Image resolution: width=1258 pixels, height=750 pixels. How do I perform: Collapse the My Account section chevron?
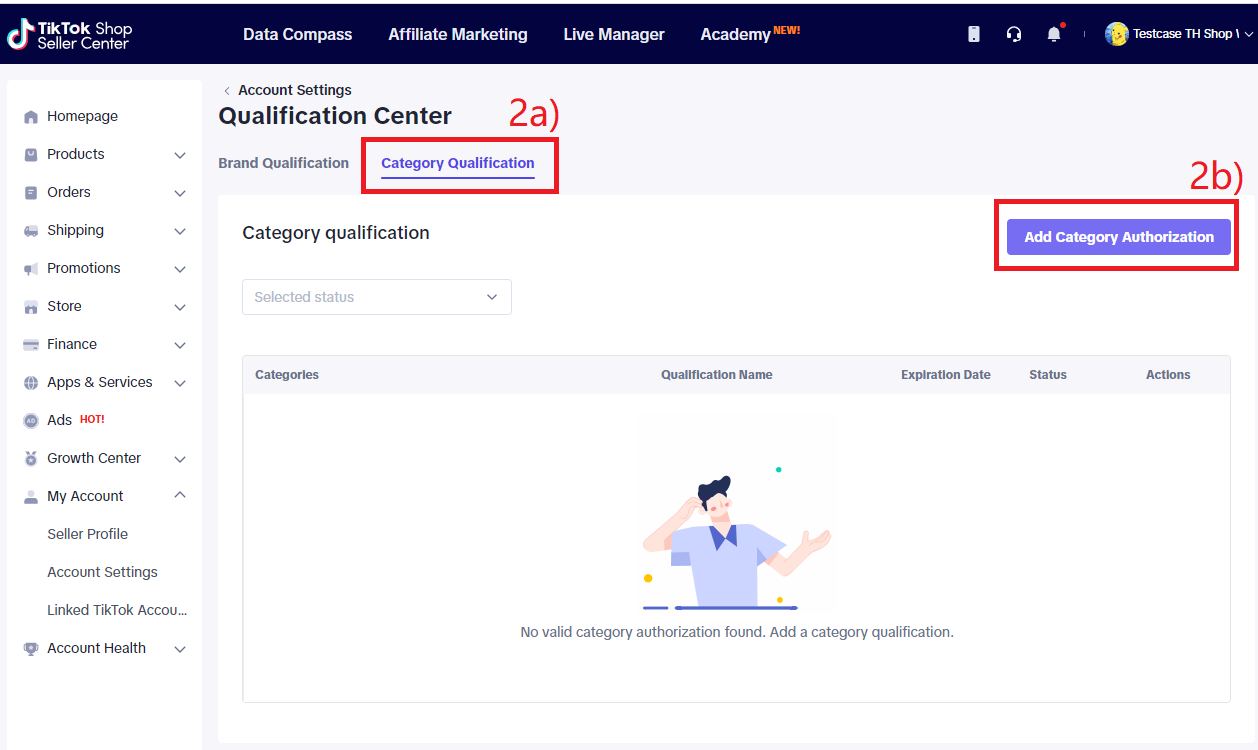[x=180, y=495]
